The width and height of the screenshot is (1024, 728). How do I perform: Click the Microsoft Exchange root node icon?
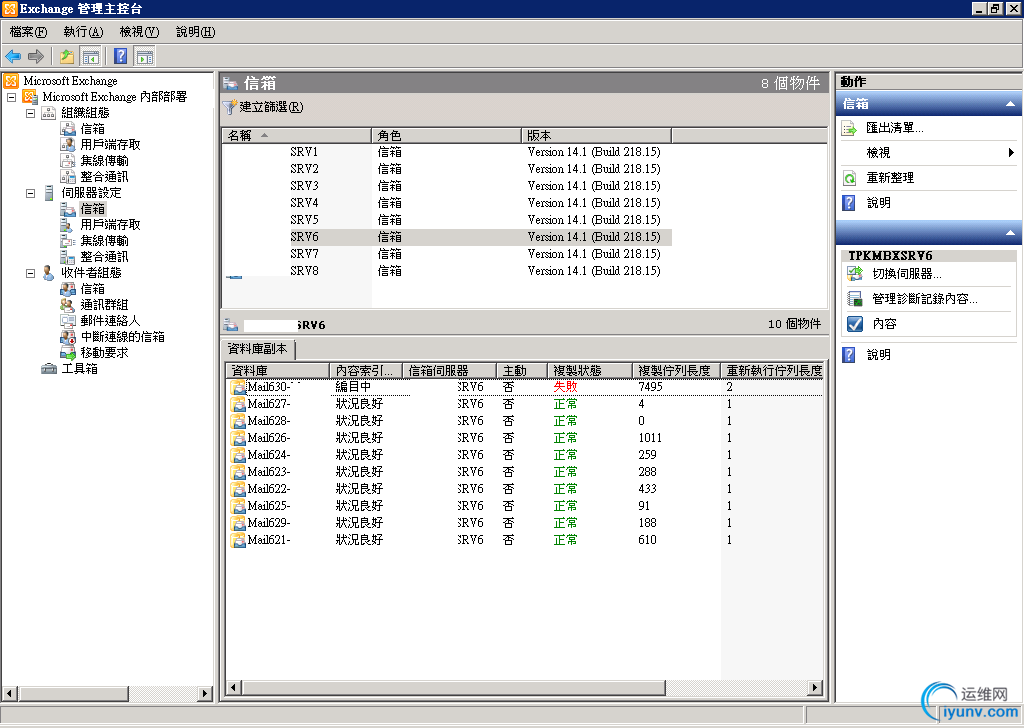[11, 81]
